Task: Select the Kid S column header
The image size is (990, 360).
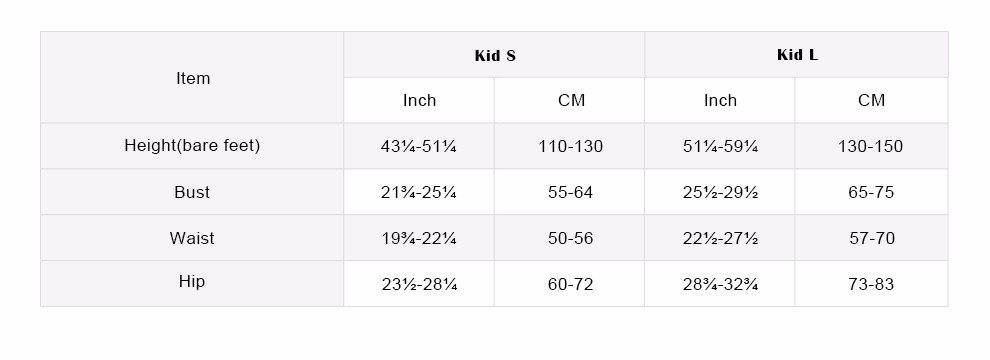Action: 494,55
